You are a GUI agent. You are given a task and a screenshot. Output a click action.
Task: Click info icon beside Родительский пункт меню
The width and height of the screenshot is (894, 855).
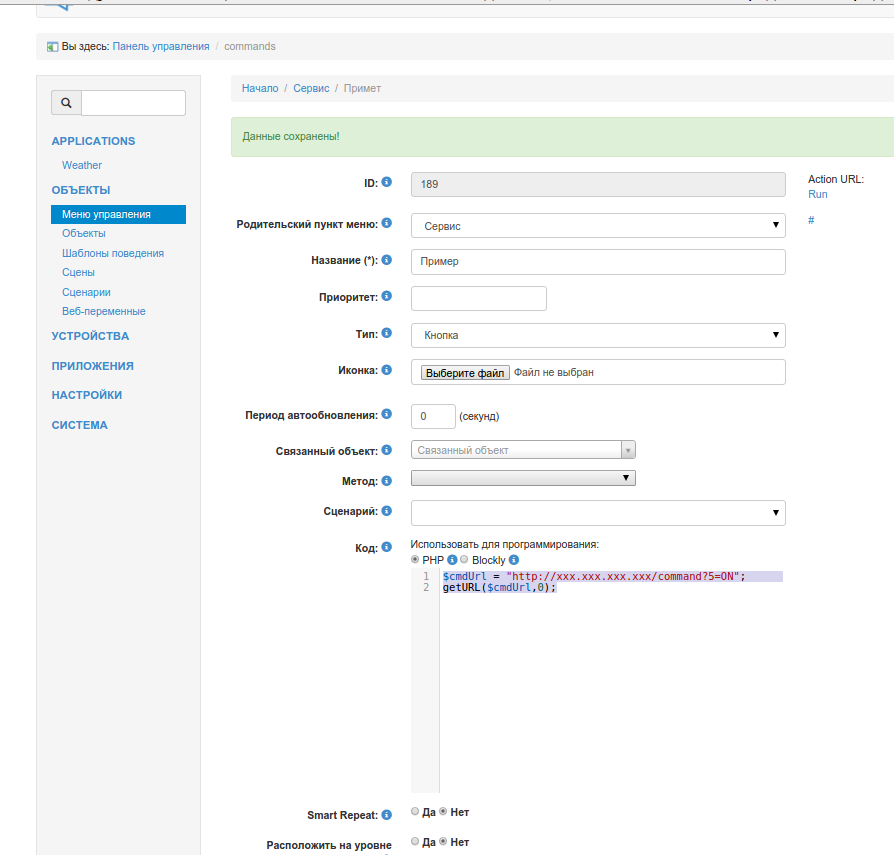[x=387, y=224]
